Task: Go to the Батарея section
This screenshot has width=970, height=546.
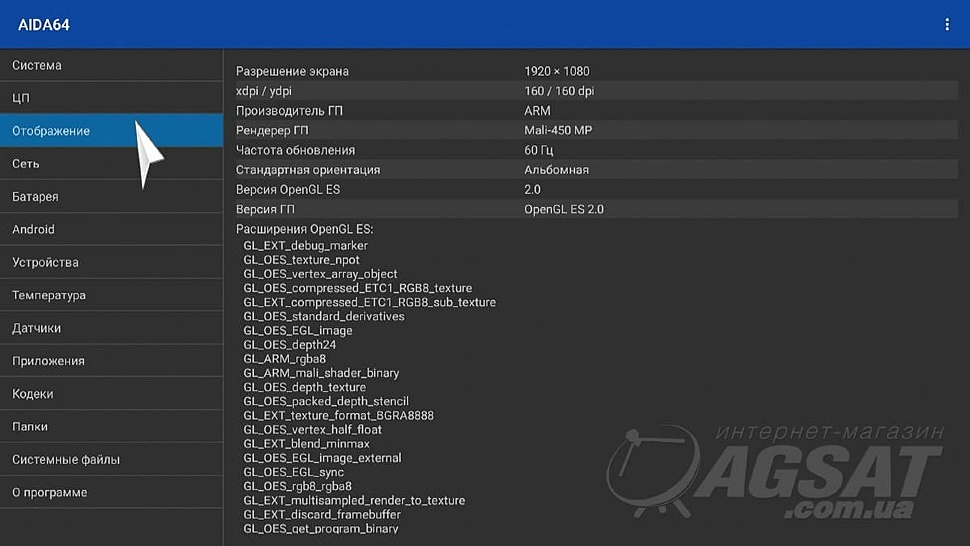Action: pyautogui.click(x=111, y=196)
